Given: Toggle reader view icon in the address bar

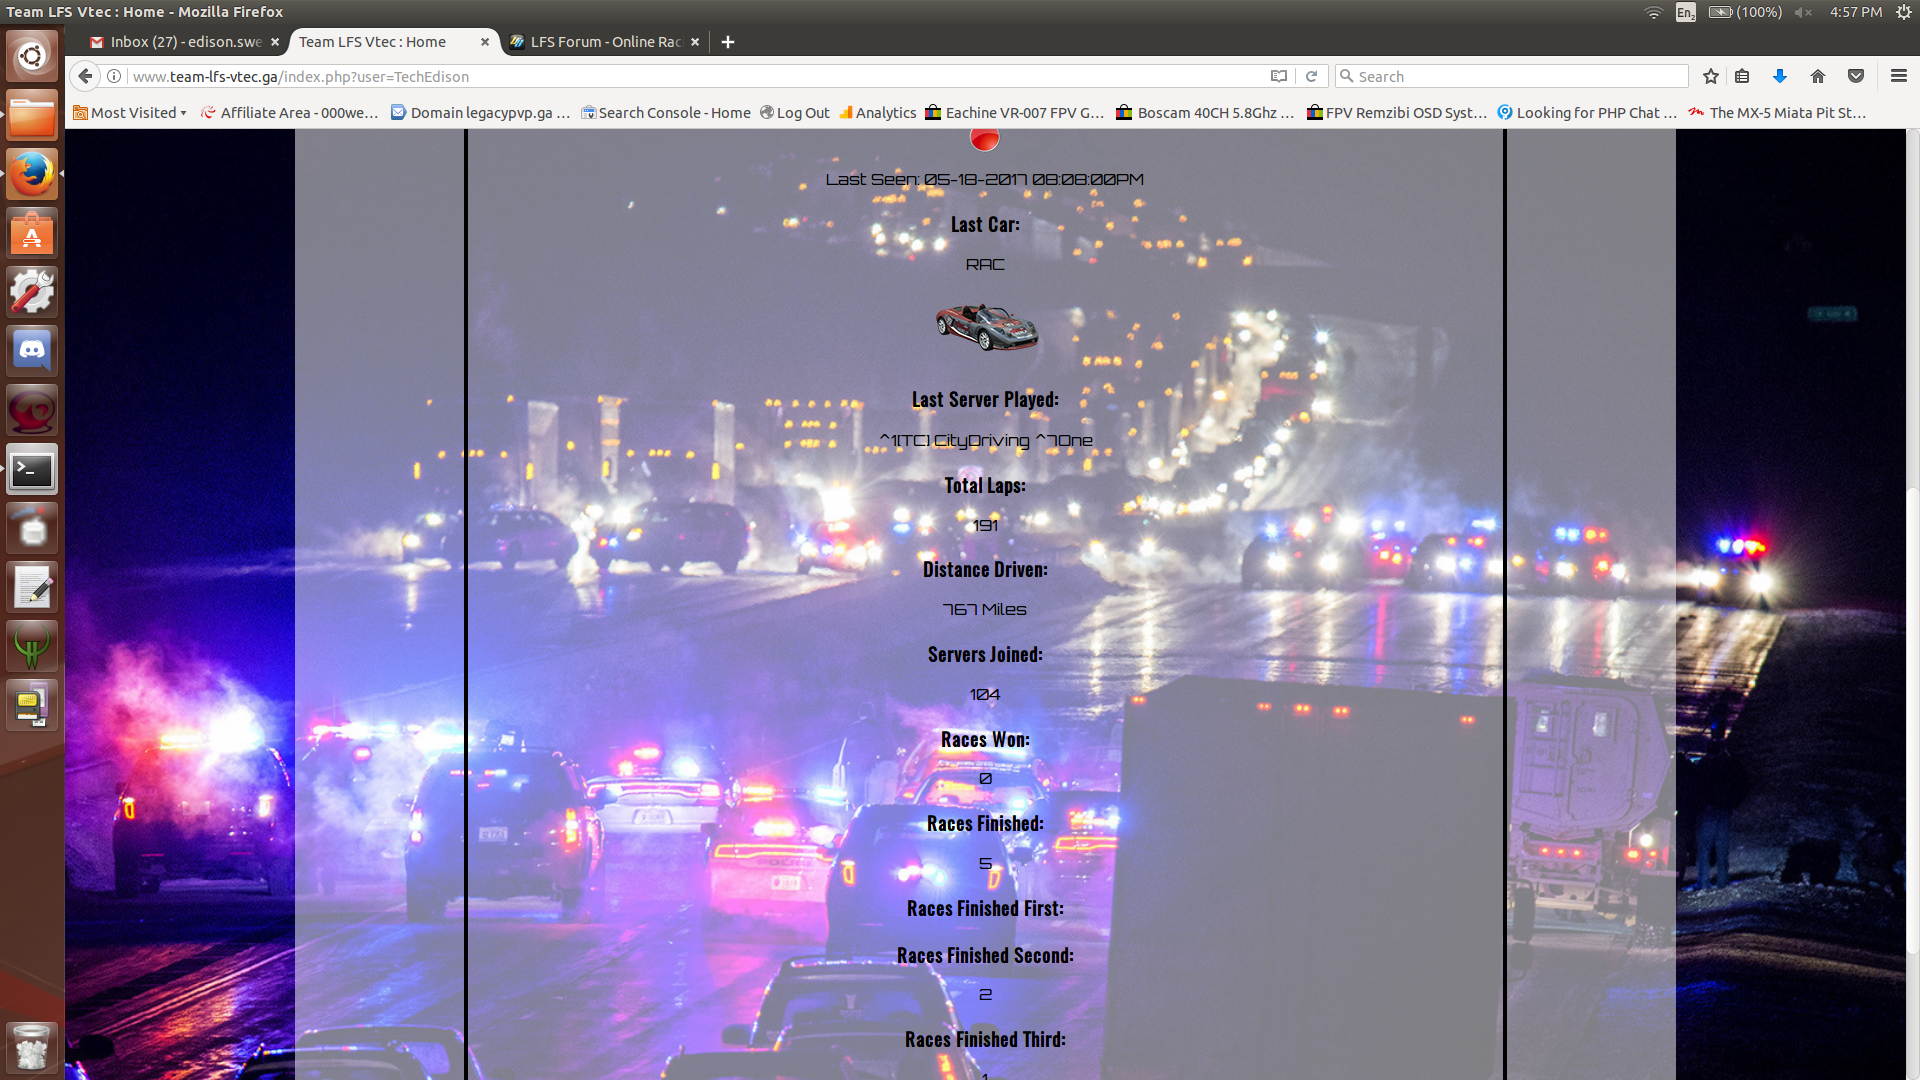Looking at the screenshot, I should 1278,76.
